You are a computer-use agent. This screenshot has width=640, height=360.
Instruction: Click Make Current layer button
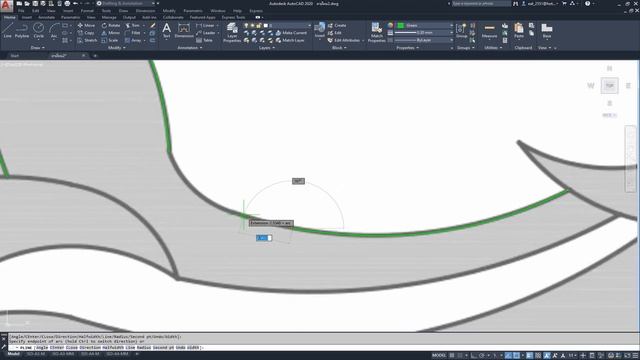click(x=291, y=33)
